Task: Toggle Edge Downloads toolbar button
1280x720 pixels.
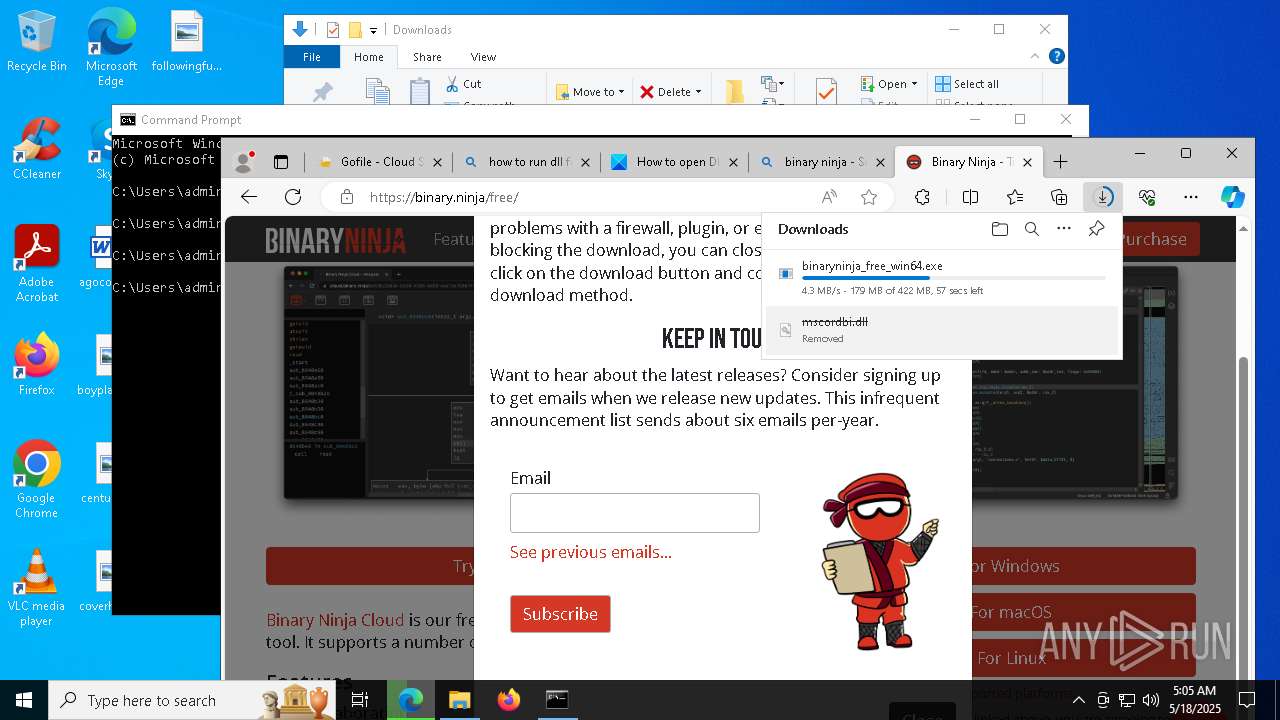Action: click(x=1103, y=197)
